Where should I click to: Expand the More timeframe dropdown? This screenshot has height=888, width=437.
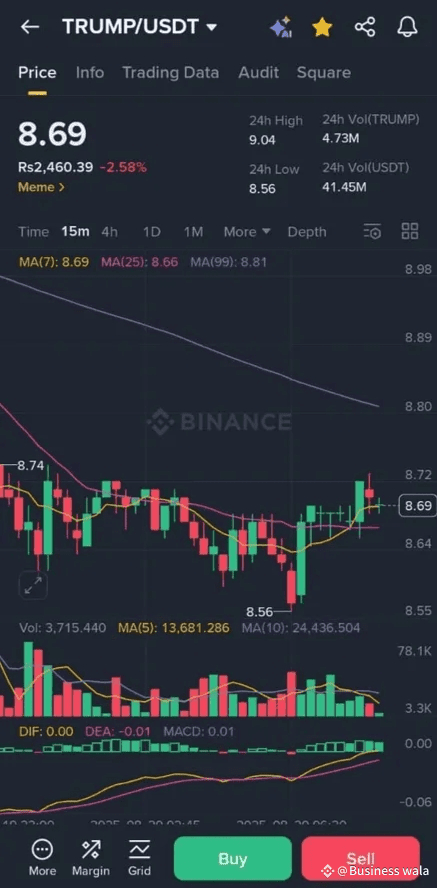pos(247,232)
